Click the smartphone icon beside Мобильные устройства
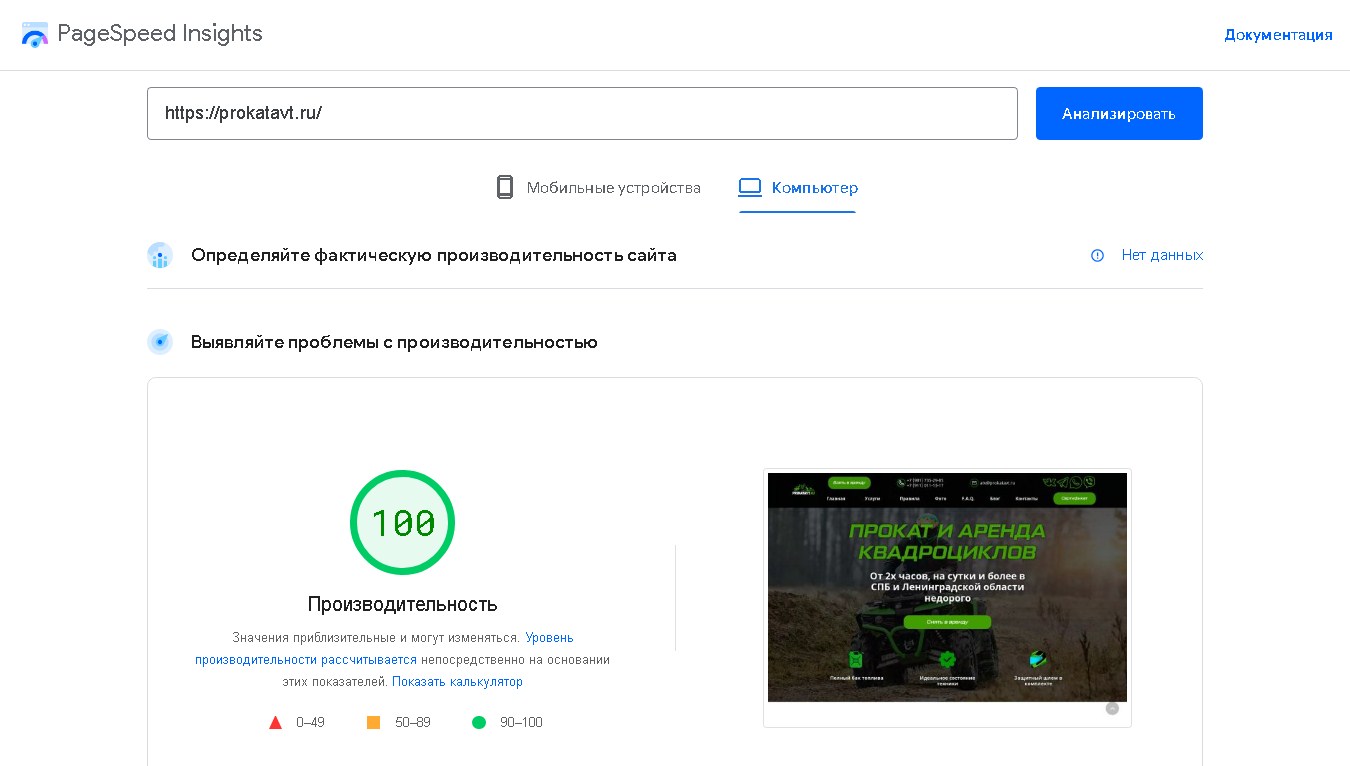This screenshot has height=766, width=1350. [504, 187]
